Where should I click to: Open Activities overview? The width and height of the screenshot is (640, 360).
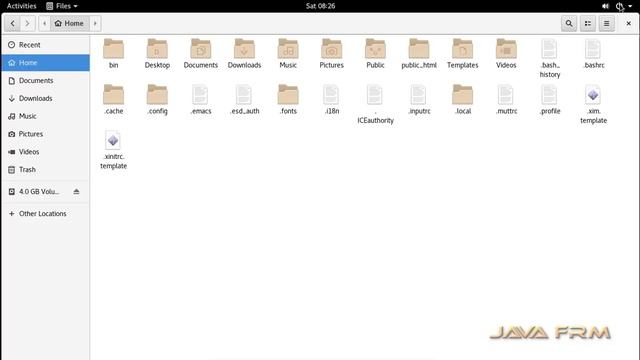point(22,6)
